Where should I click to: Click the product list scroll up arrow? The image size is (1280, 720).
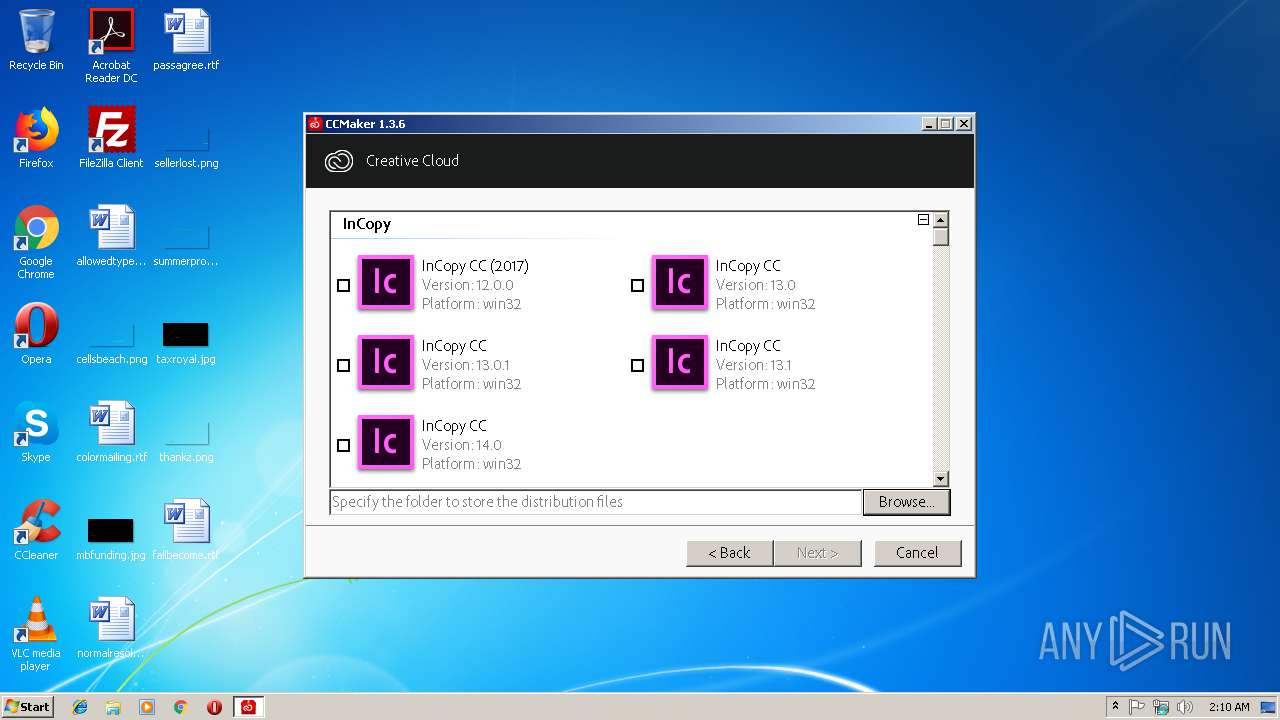(940, 220)
